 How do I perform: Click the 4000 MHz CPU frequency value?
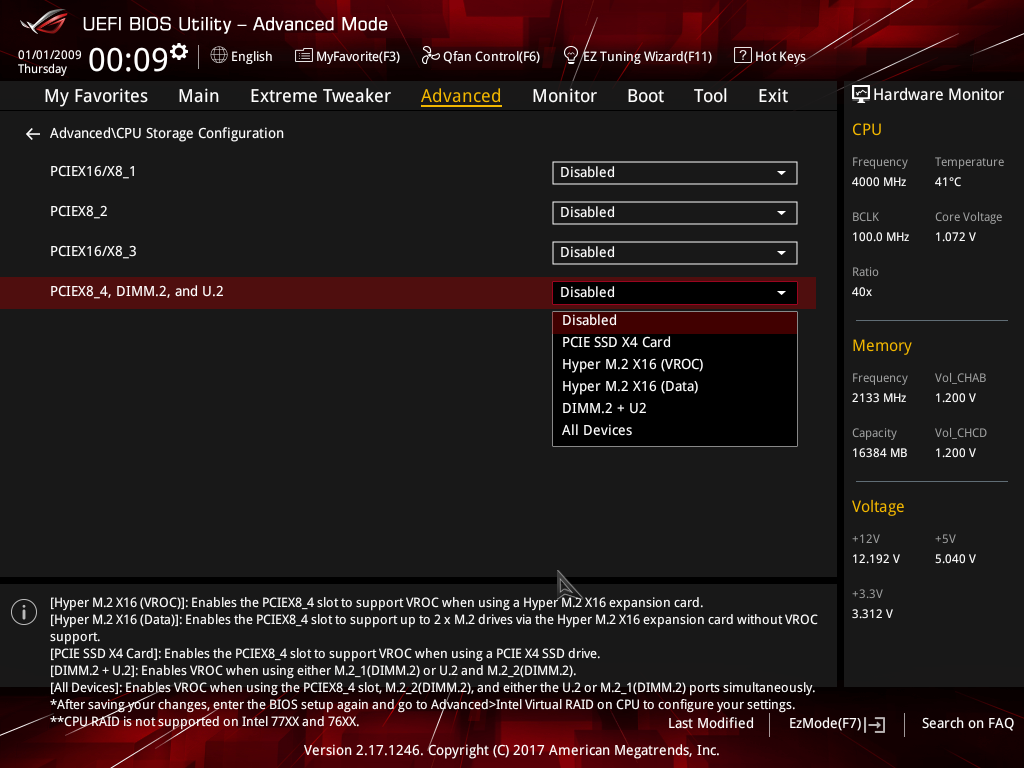coord(879,182)
